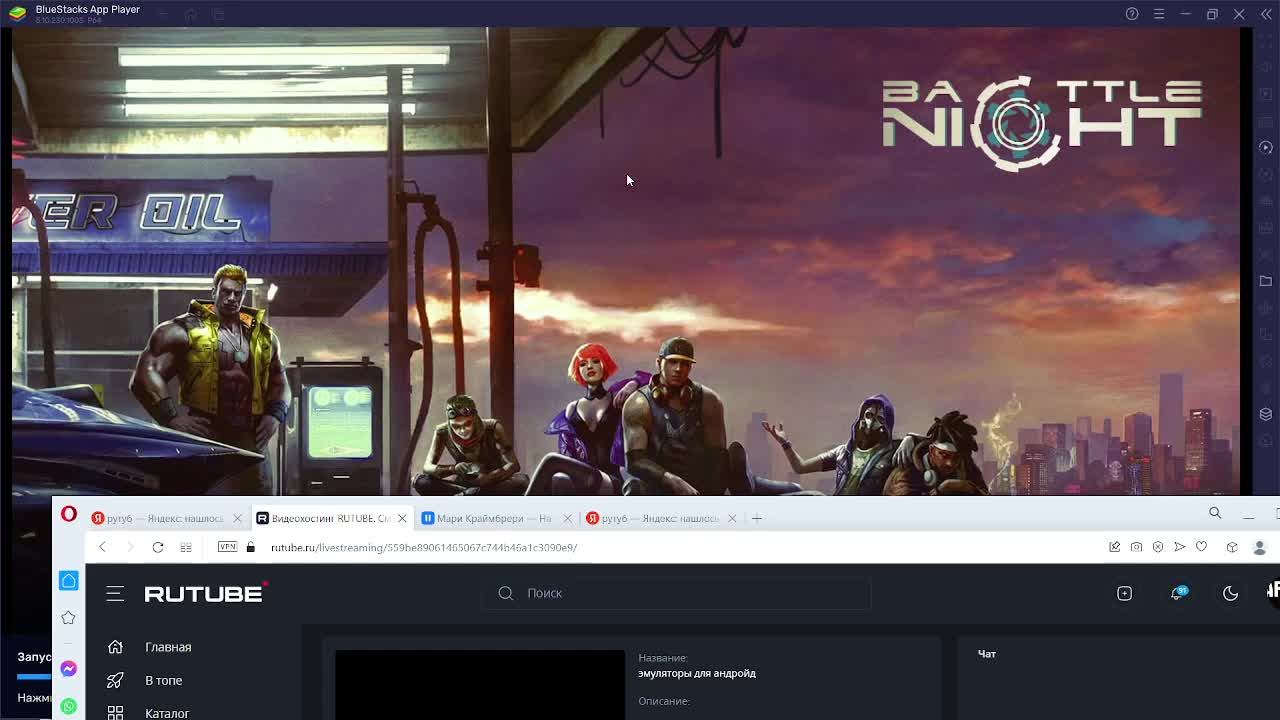Toggle Opera VPN badge

(x=228, y=546)
